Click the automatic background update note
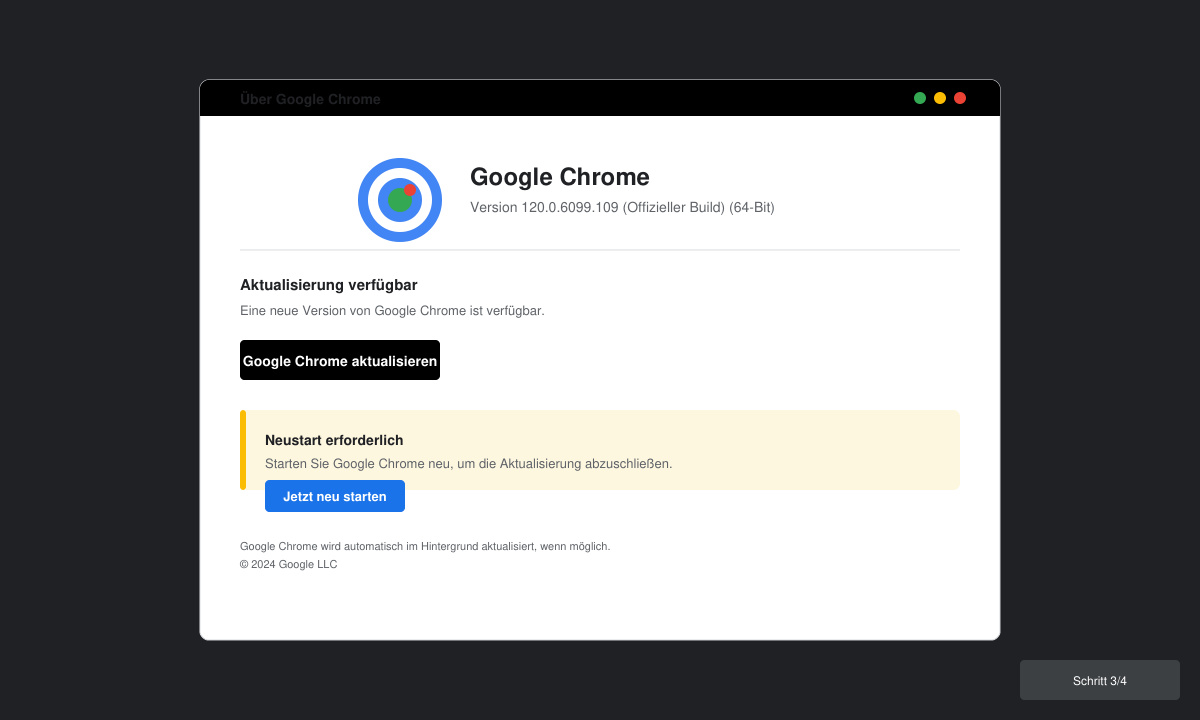 [425, 546]
